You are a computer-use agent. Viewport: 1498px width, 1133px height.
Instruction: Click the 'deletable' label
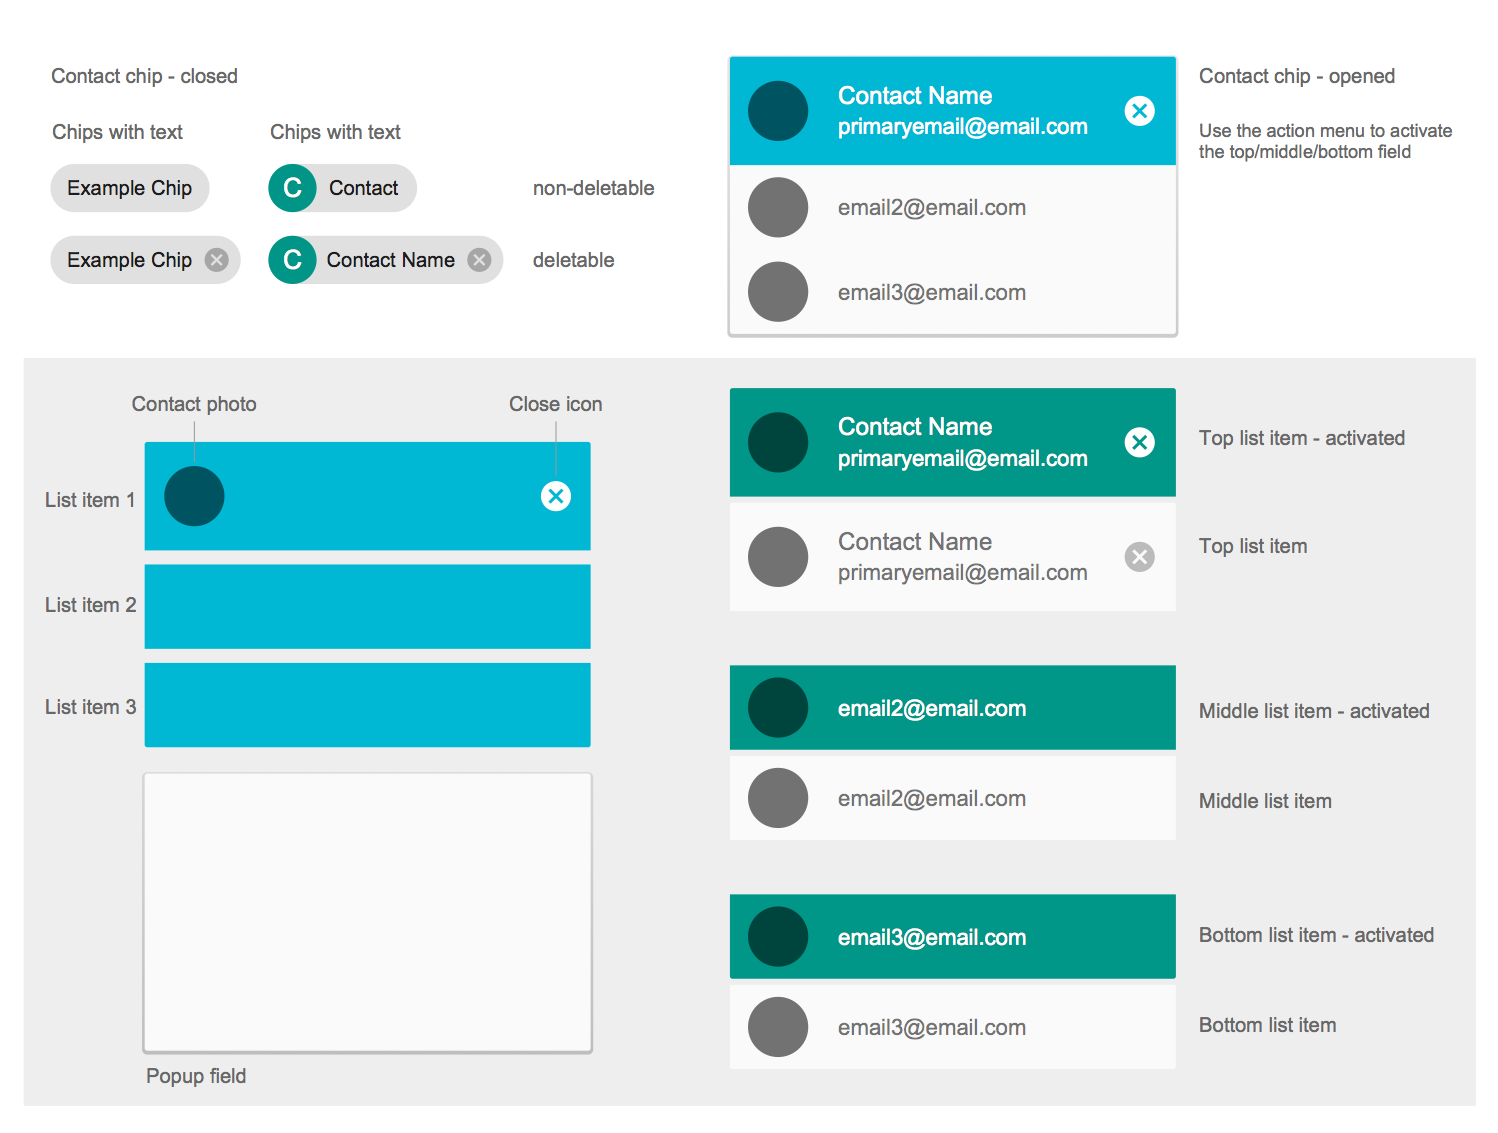pos(574,260)
